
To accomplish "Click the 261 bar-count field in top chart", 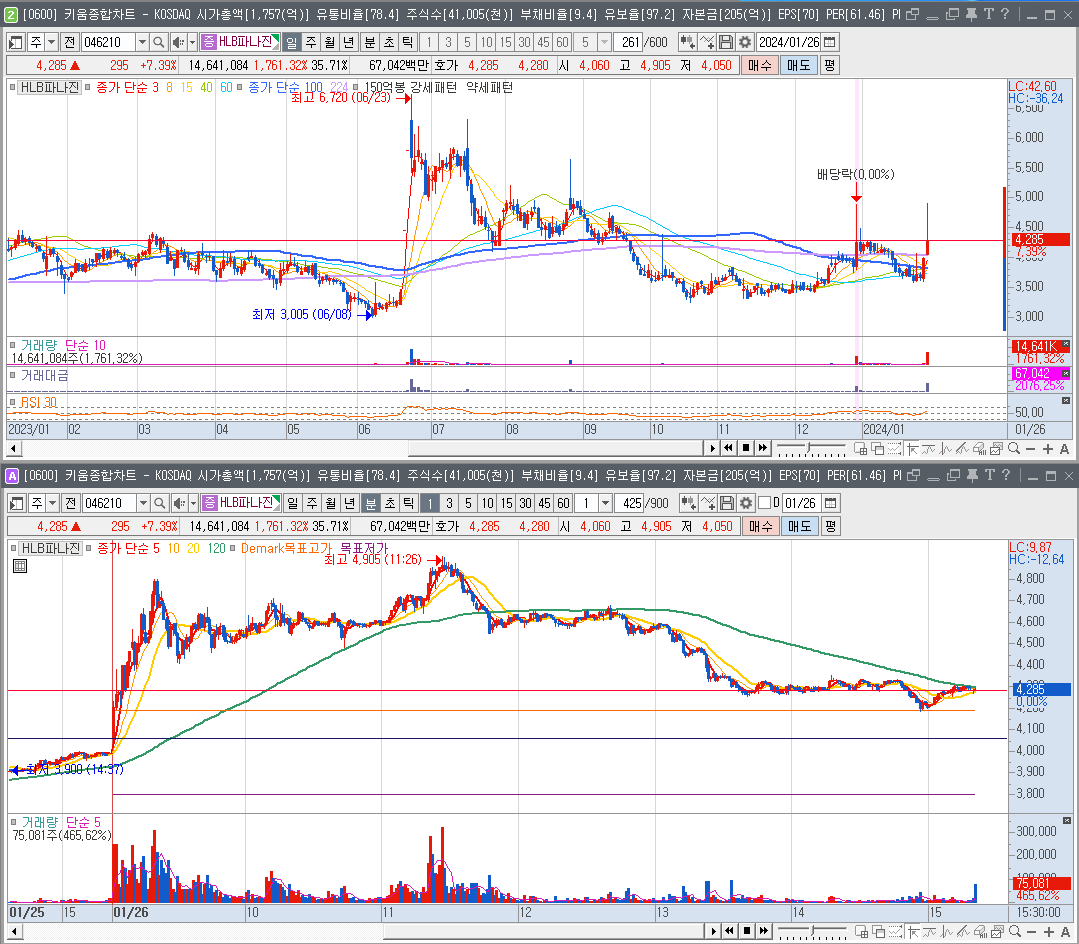I will pyautogui.click(x=629, y=43).
